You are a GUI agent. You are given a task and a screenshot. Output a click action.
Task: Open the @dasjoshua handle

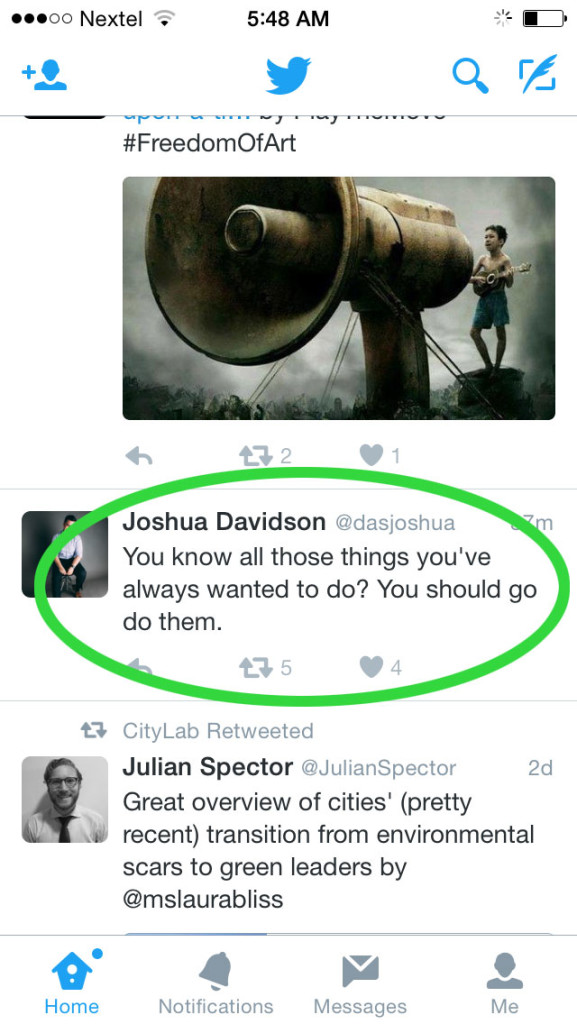tap(395, 523)
